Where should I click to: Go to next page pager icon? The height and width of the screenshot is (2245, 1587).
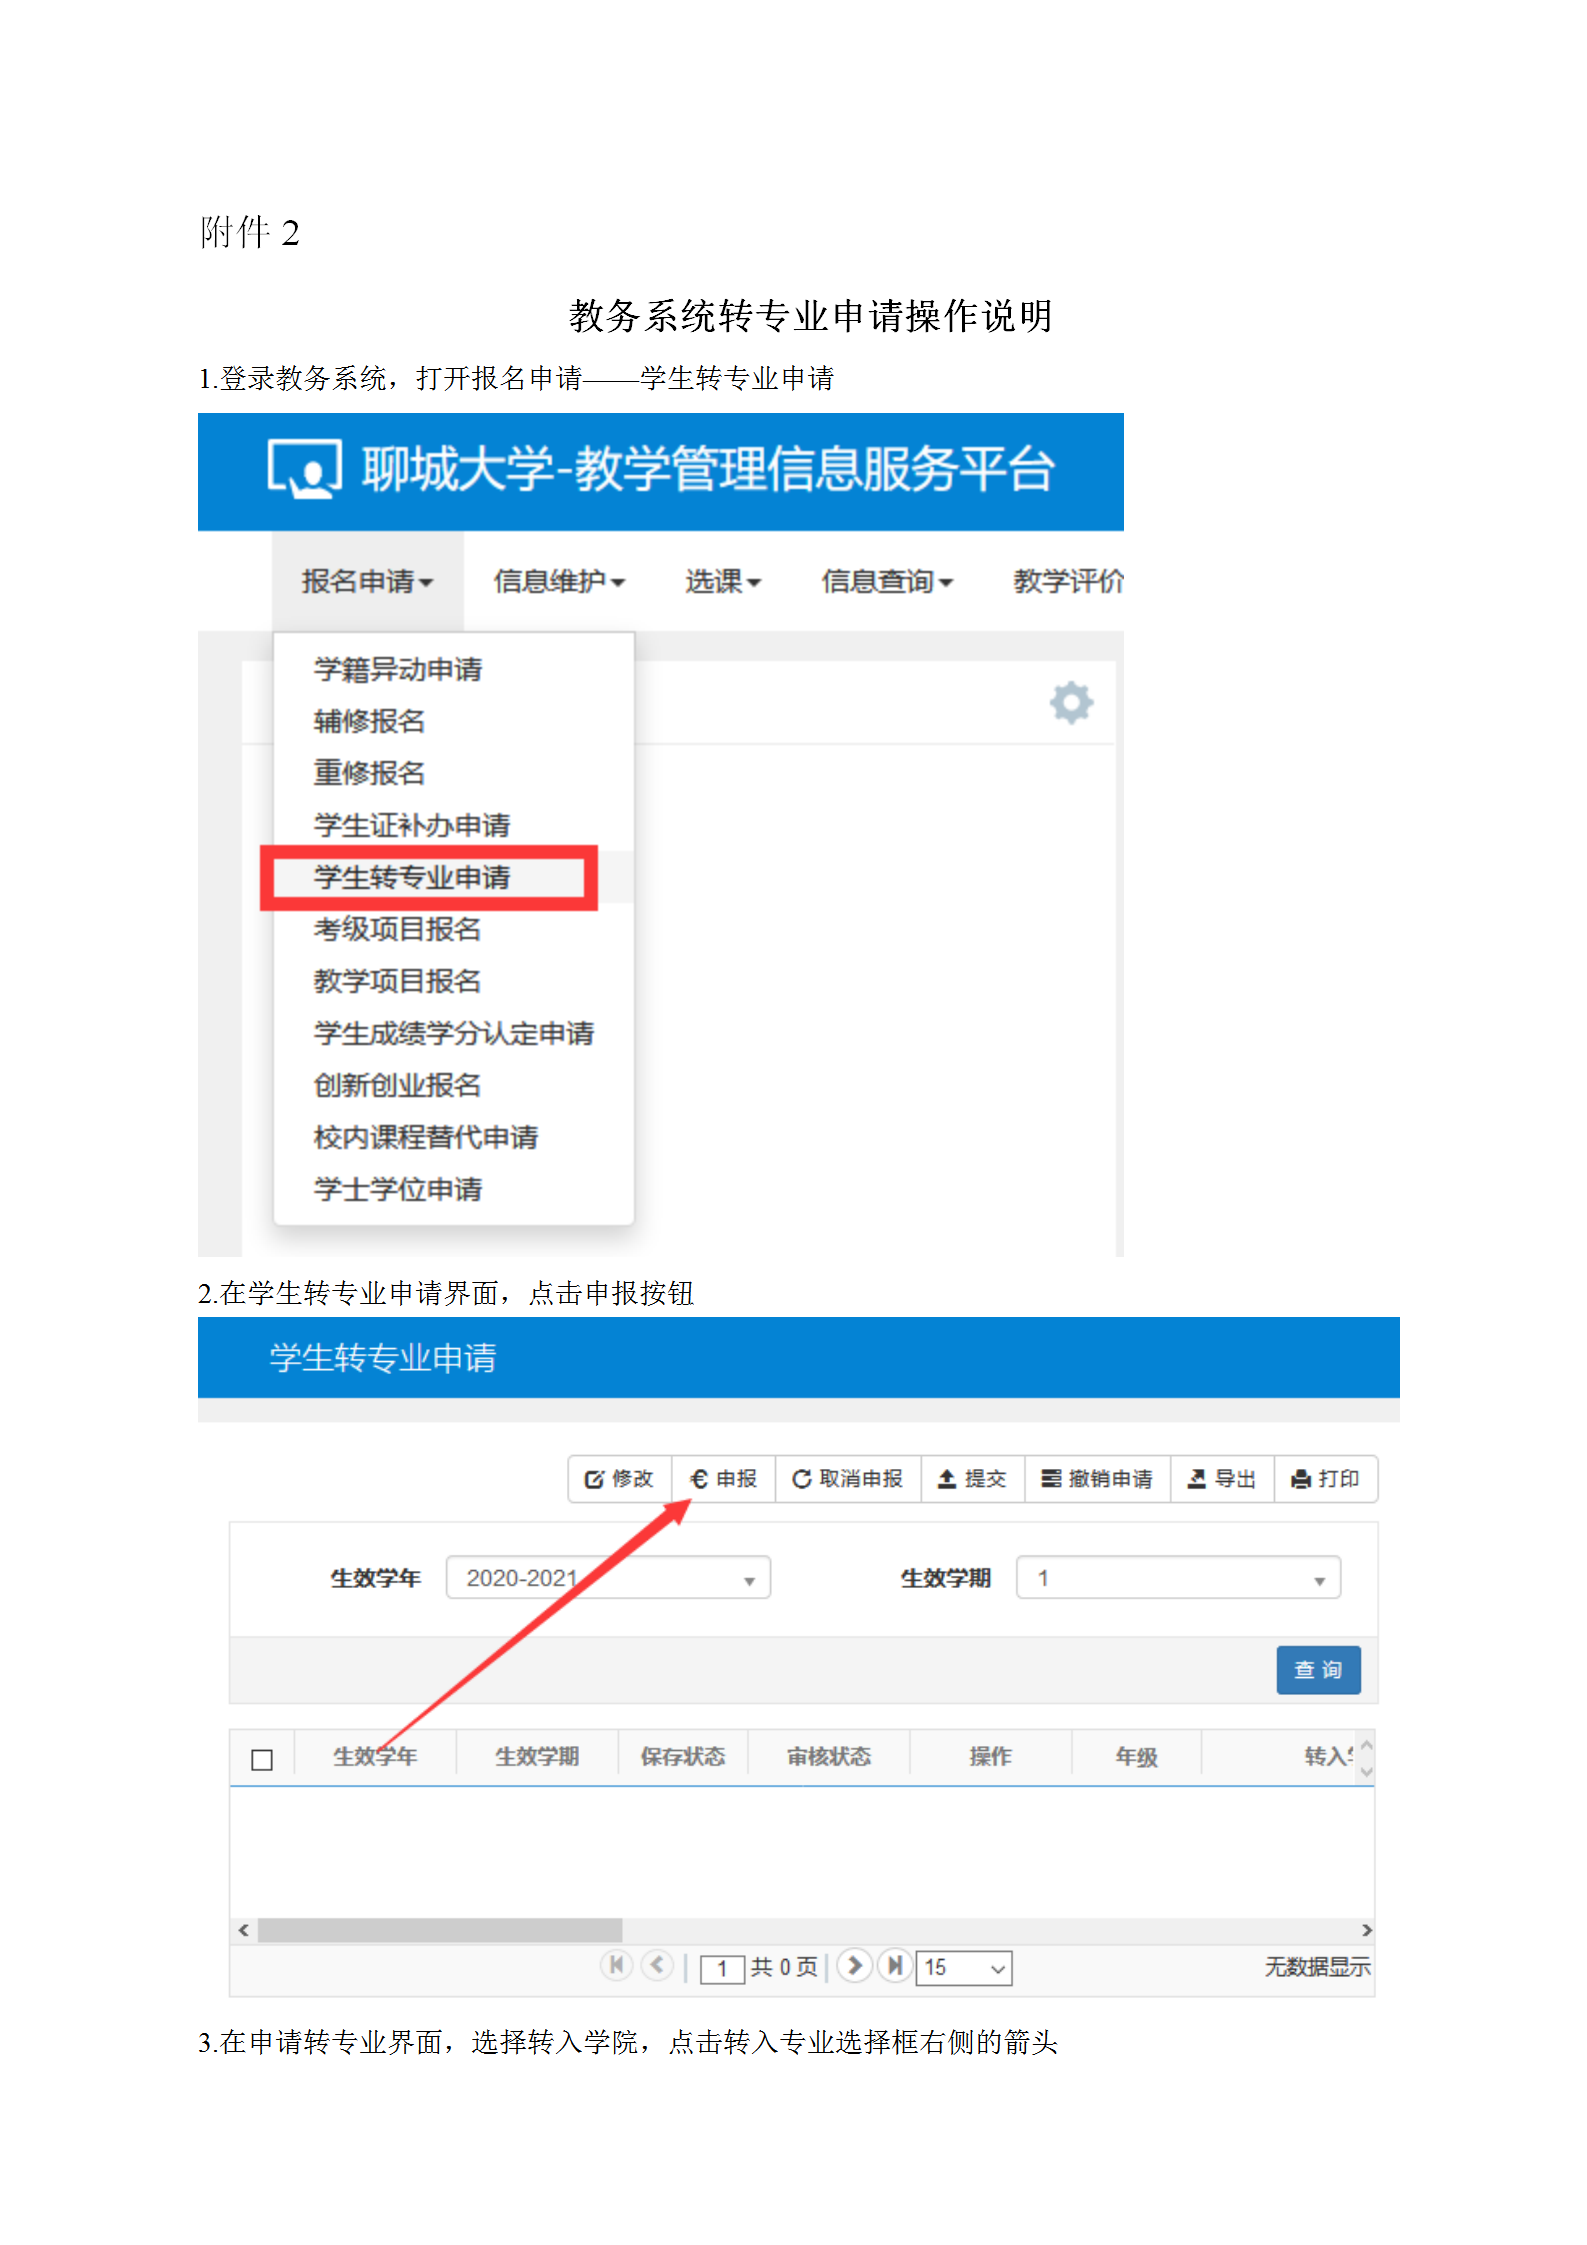[854, 1965]
